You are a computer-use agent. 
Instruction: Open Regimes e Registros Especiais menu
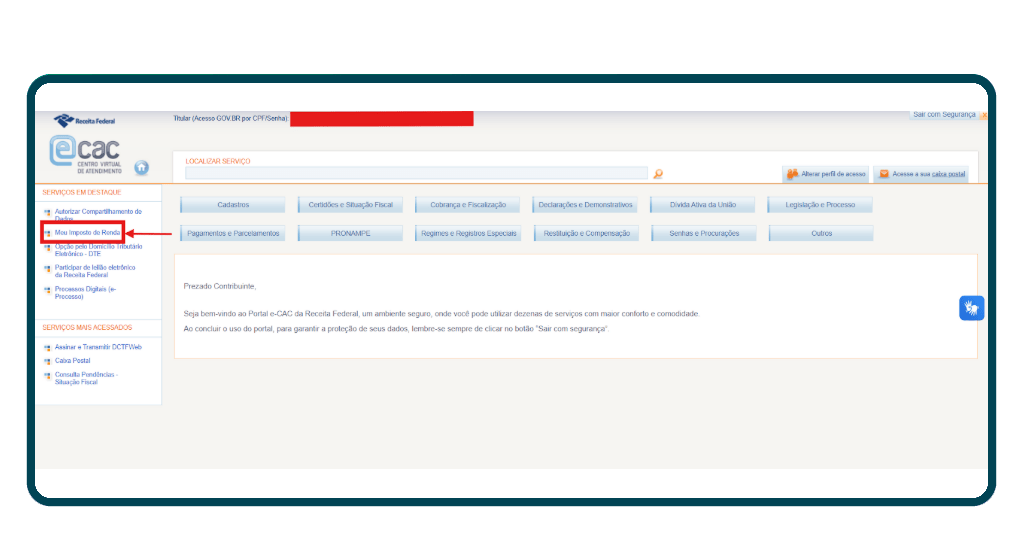[468, 234]
